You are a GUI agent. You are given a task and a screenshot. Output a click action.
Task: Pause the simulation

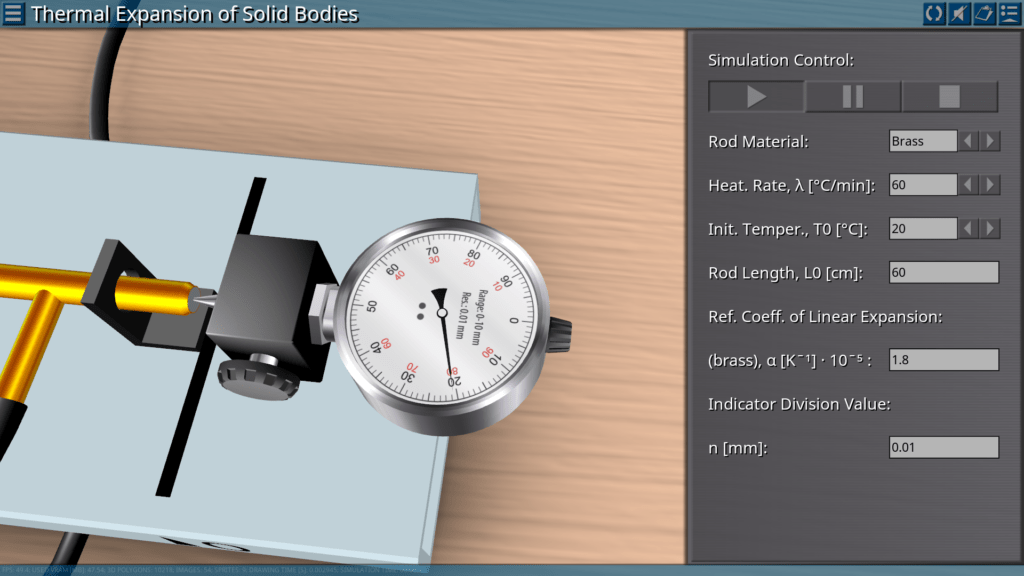[x=853, y=97]
